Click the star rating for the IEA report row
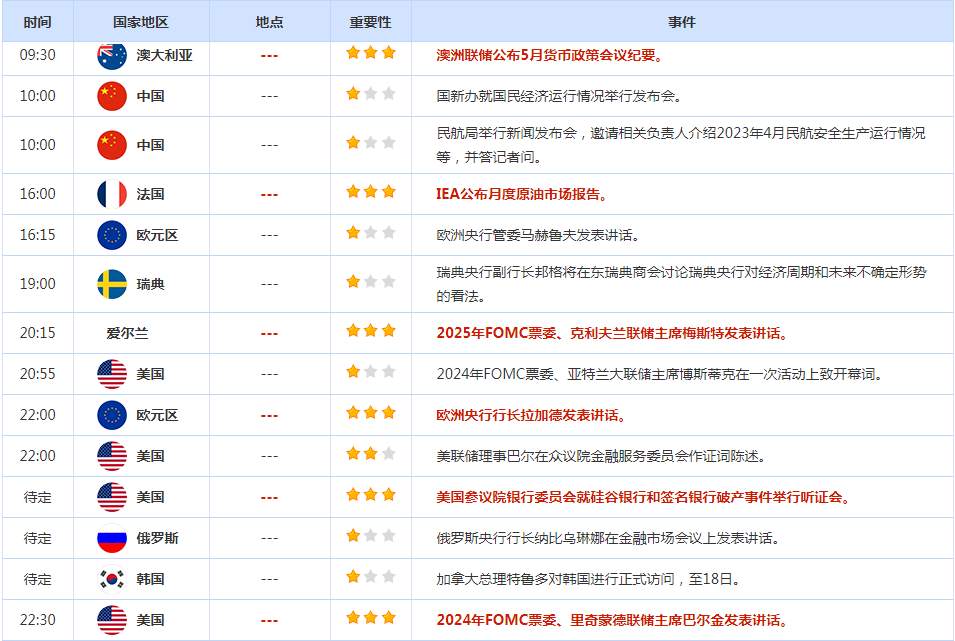Viewport: 955px width, 641px height. tap(371, 191)
